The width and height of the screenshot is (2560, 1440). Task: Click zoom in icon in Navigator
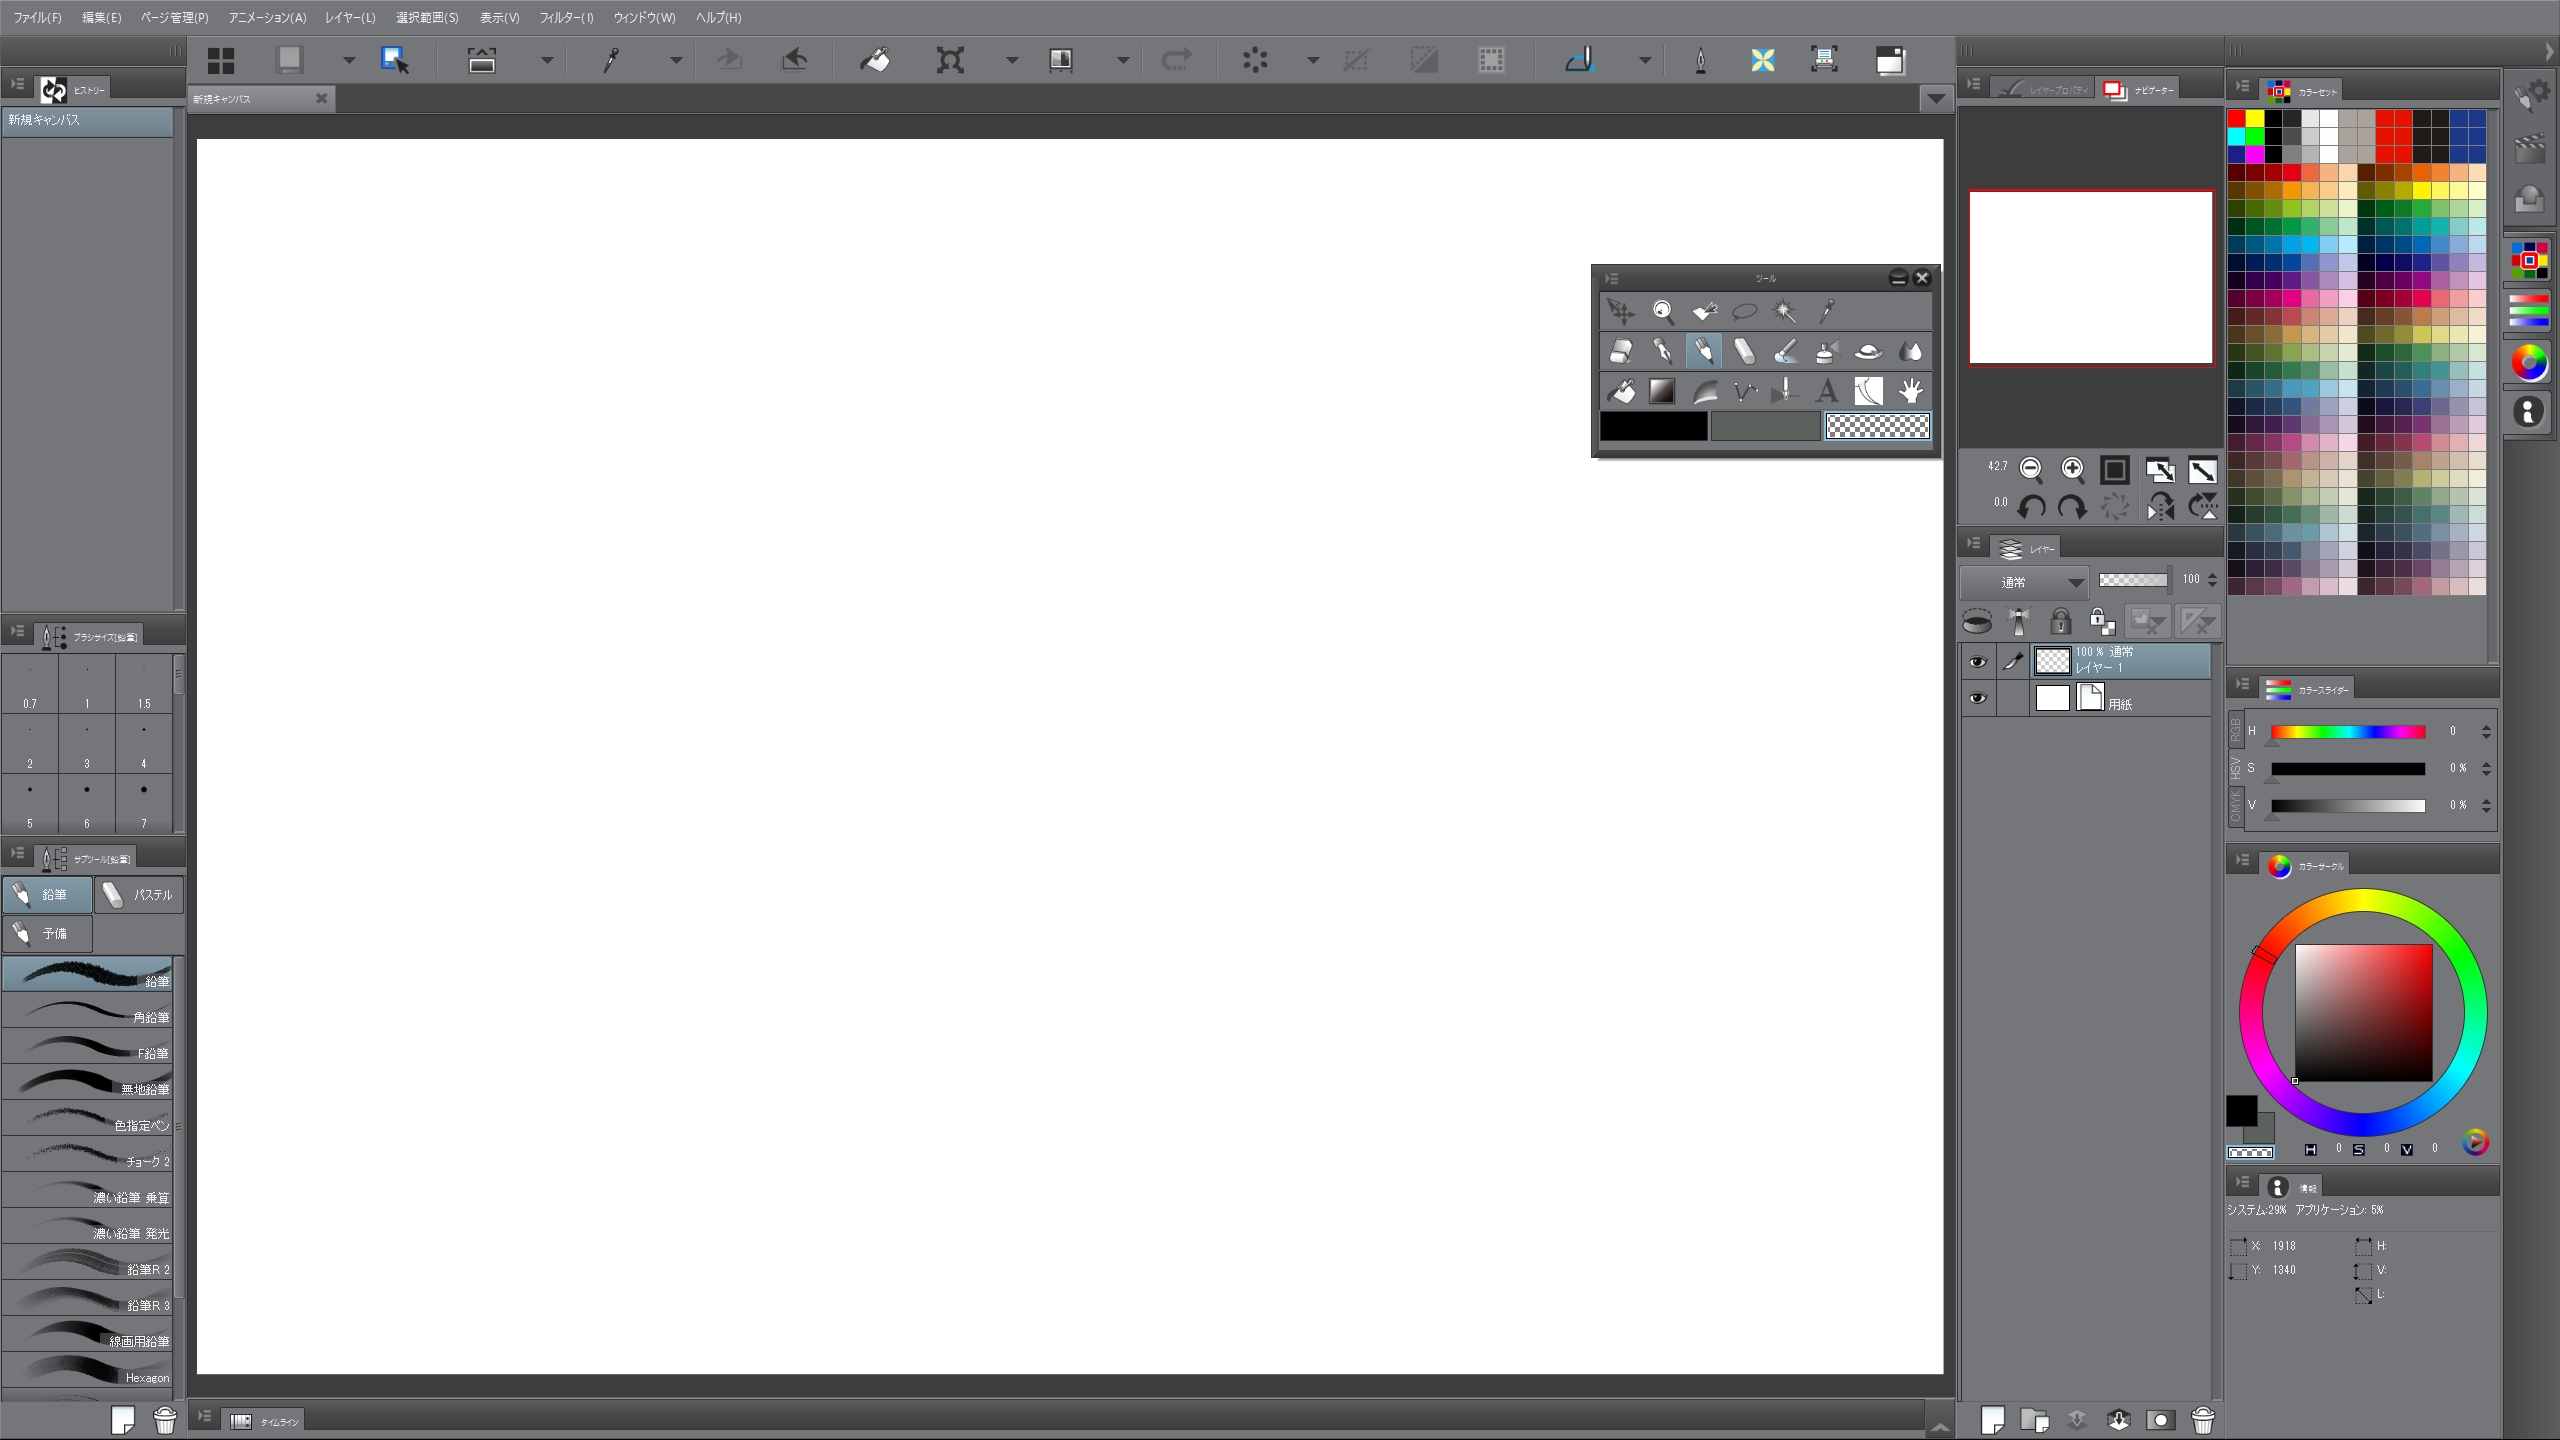(2073, 469)
